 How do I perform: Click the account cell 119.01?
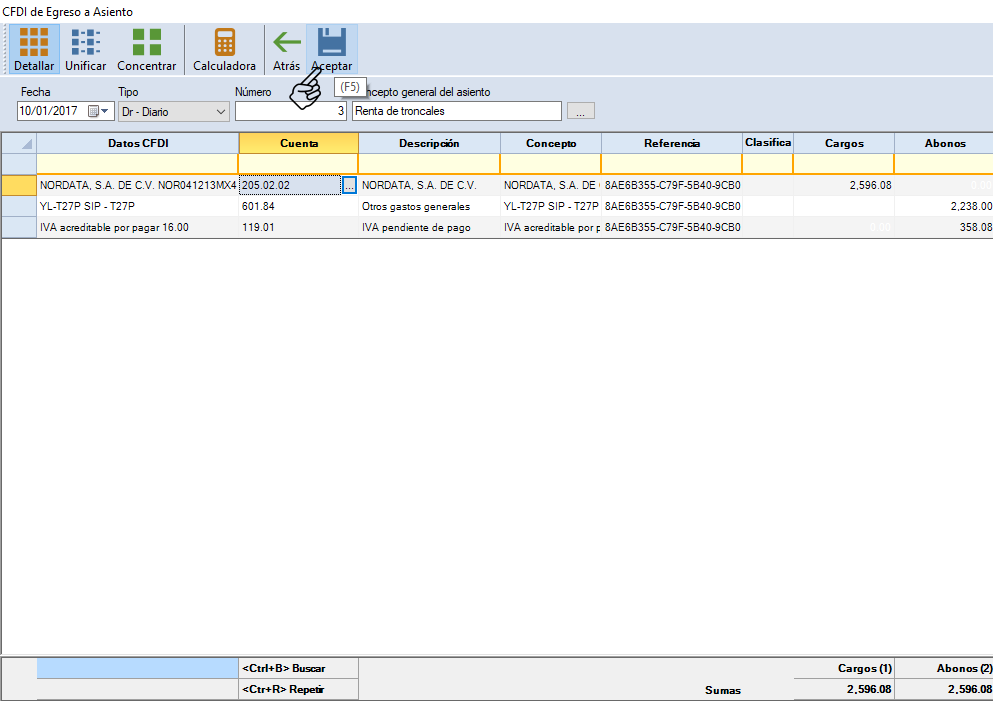(298, 227)
